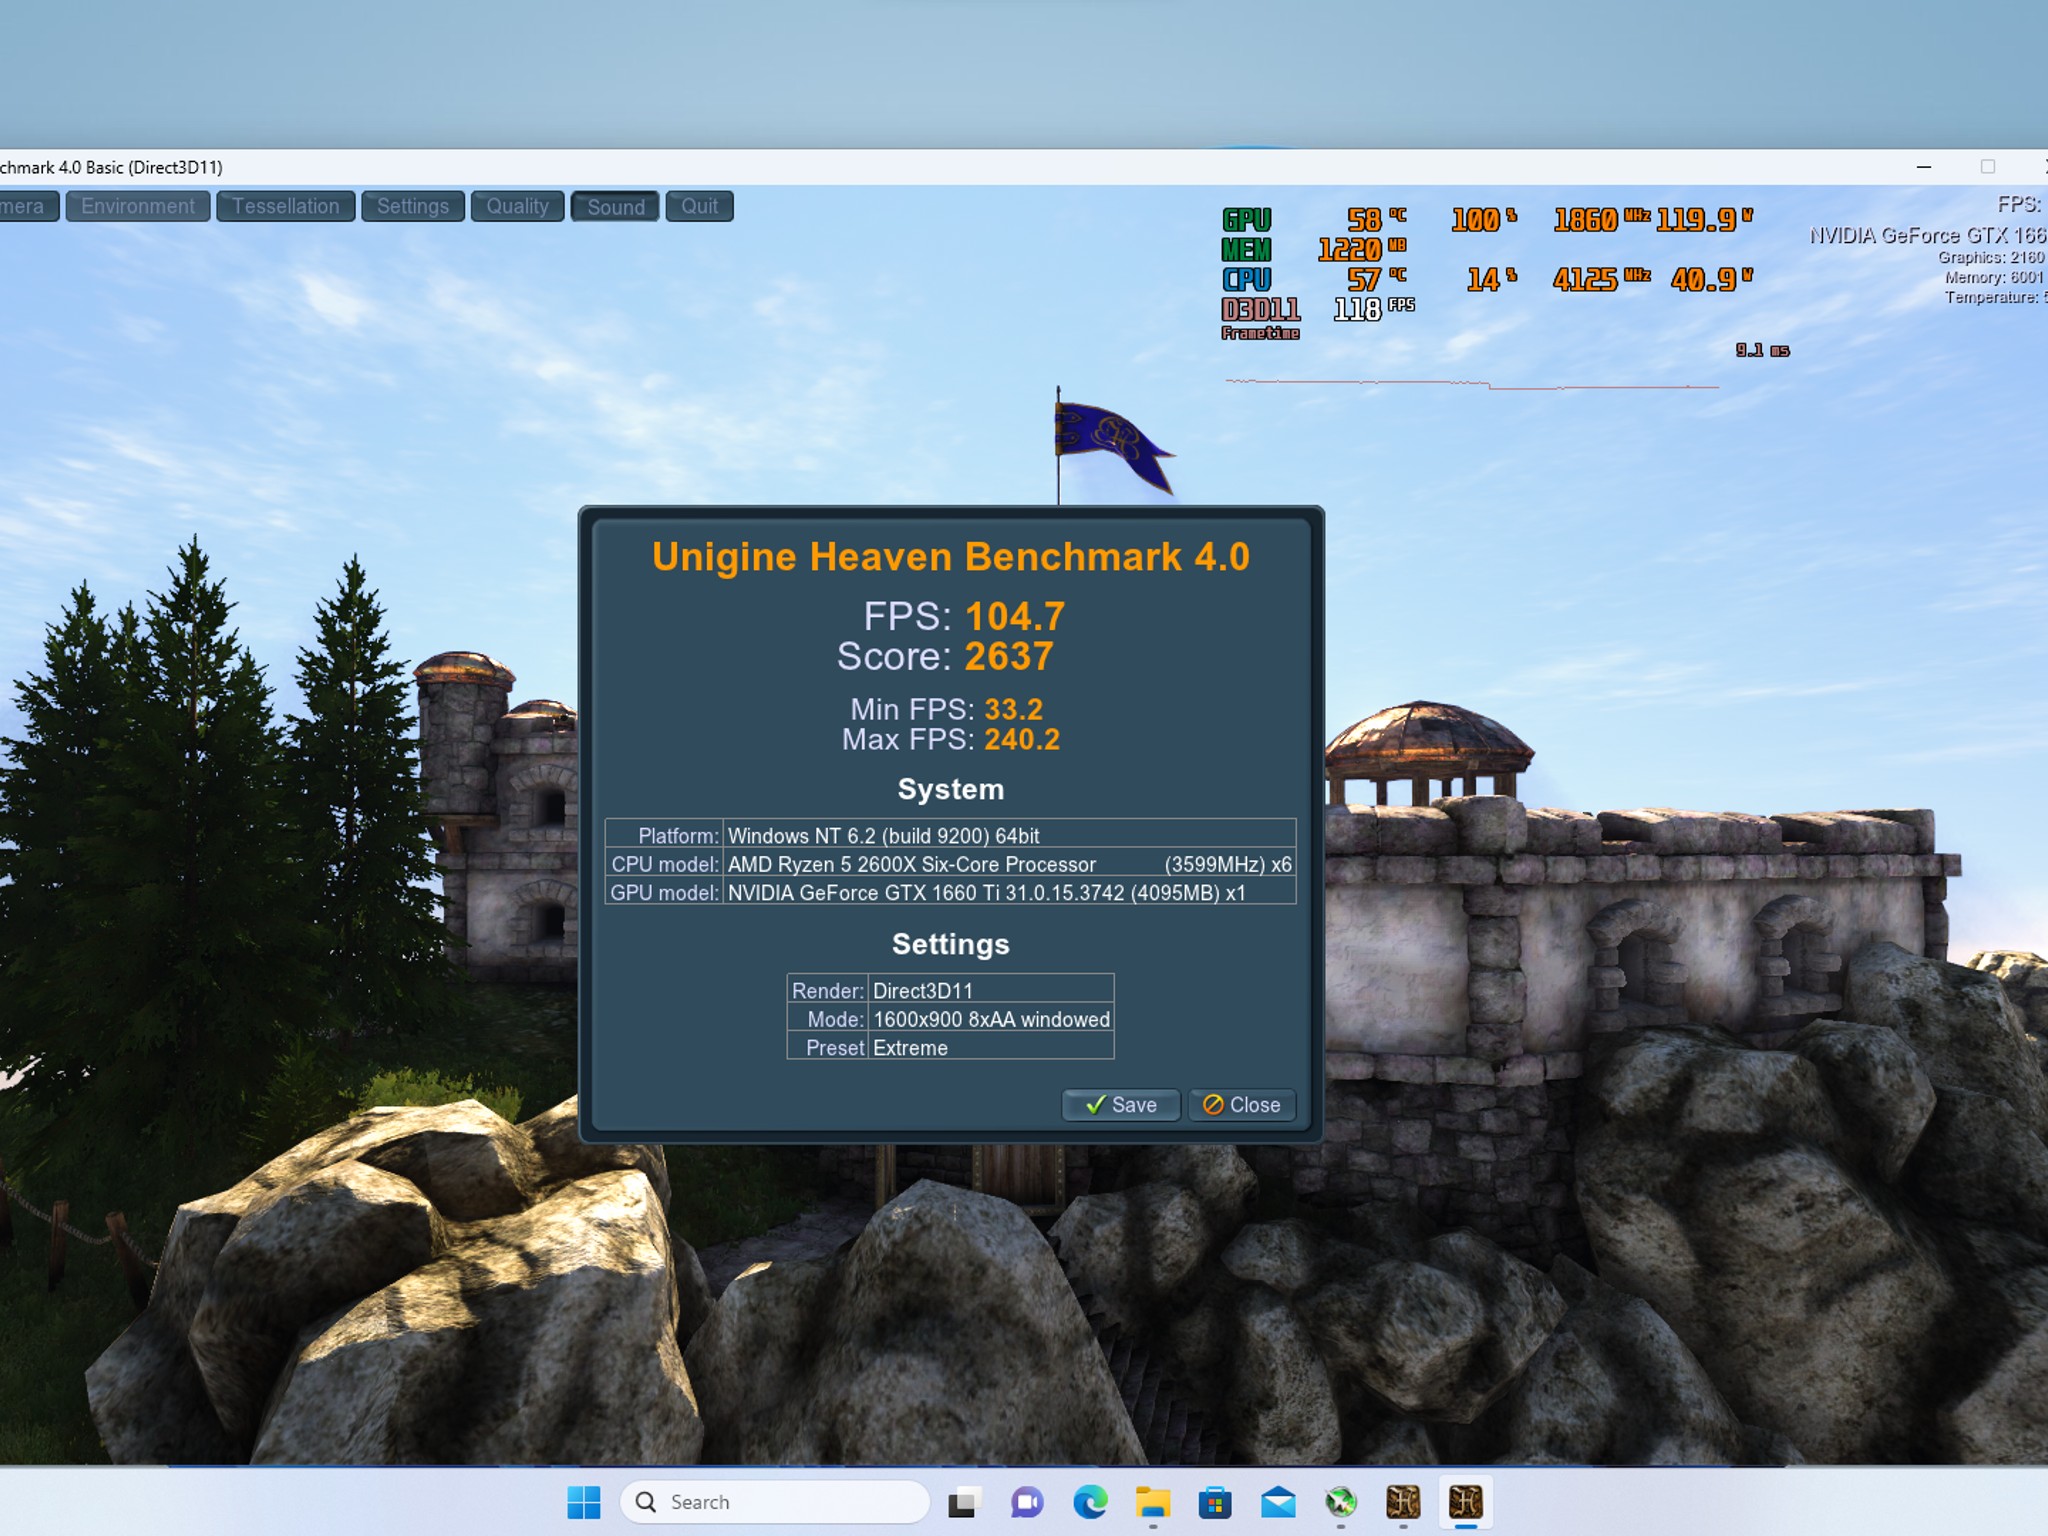Image resolution: width=2048 pixels, height=1536 pixels.
Task: Click the Platform row Windows NT 6.2
Action: tap(950, 835)
